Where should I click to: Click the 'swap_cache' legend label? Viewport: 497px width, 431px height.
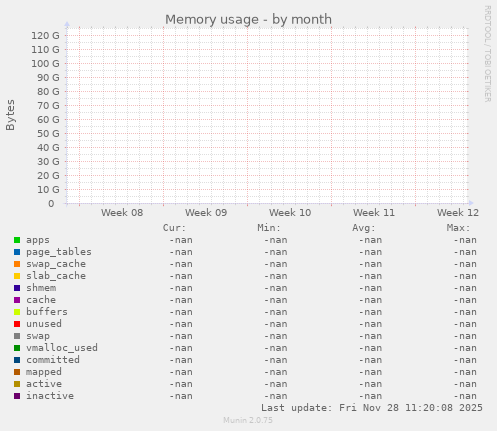pyautogui.click(x=56, y=264)
